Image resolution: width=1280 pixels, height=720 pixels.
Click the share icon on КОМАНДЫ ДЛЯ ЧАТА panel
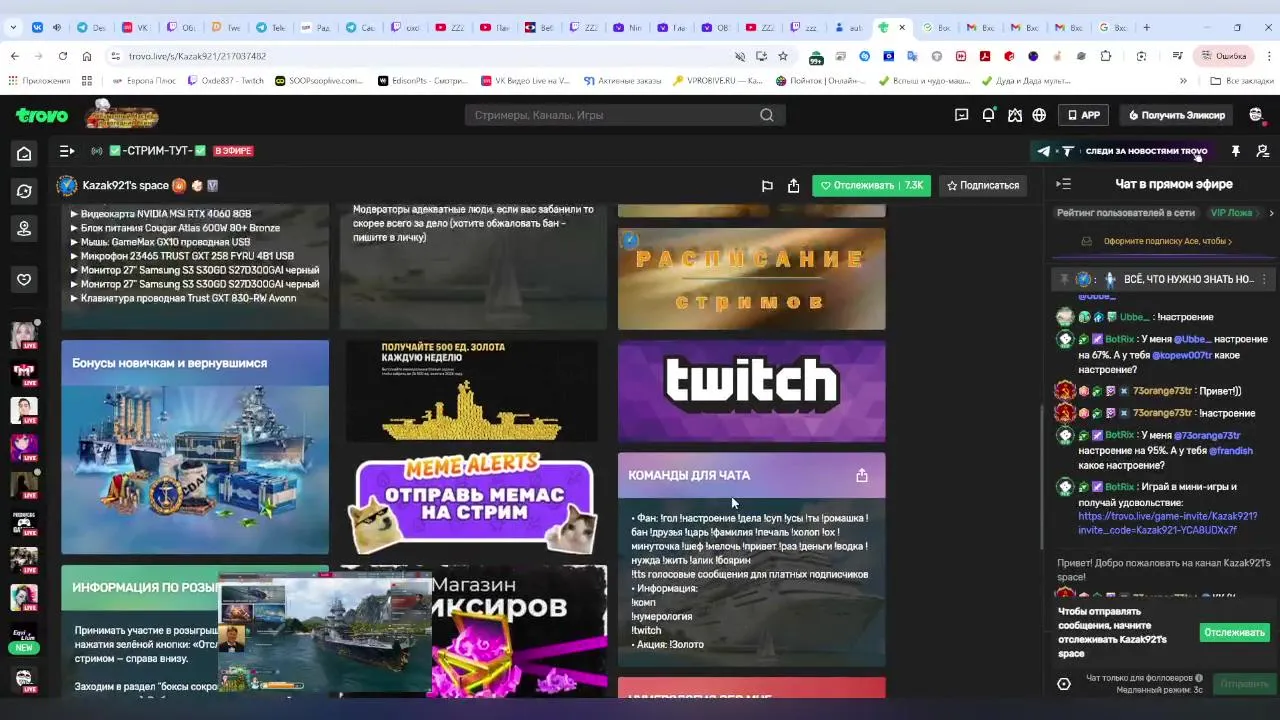[862, 476]
